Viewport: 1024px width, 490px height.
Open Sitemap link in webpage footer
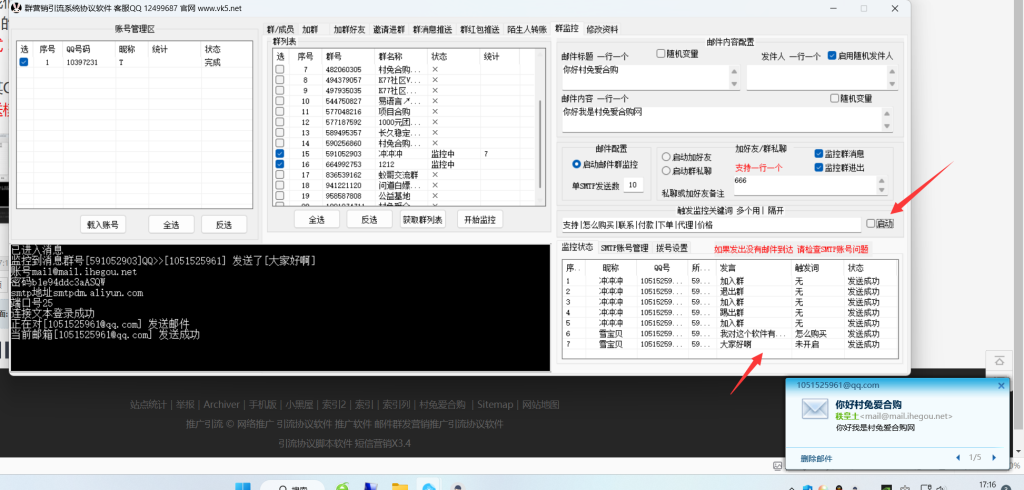(x=495, y=404)
